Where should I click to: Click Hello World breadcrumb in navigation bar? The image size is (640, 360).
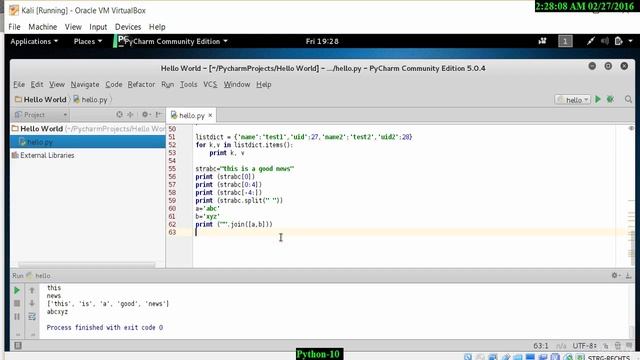click(41, 100)
